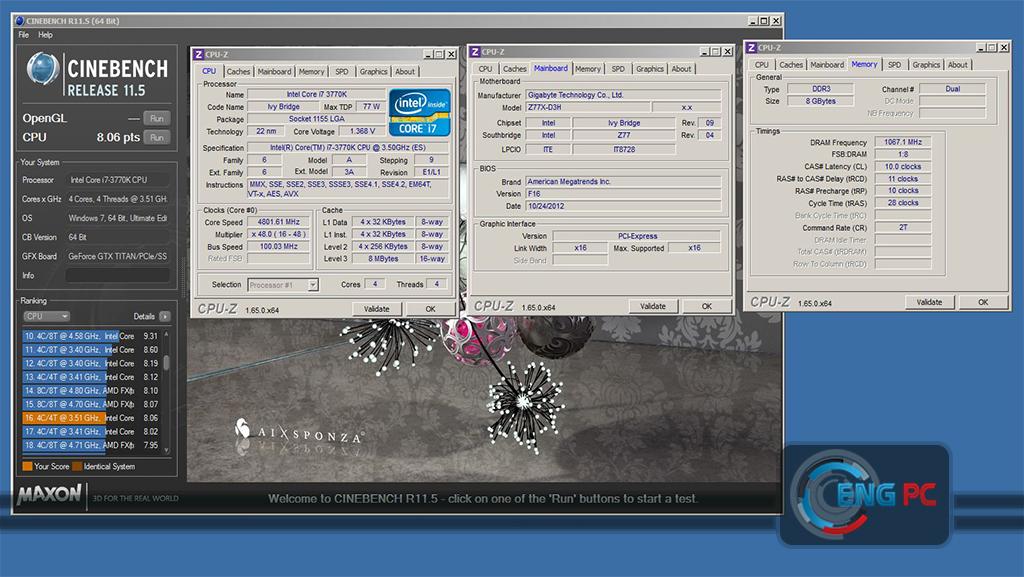Open the File menu in Cinebench
The width and height of the screenshot is (1024, 577).
click(x=24, y=35)
